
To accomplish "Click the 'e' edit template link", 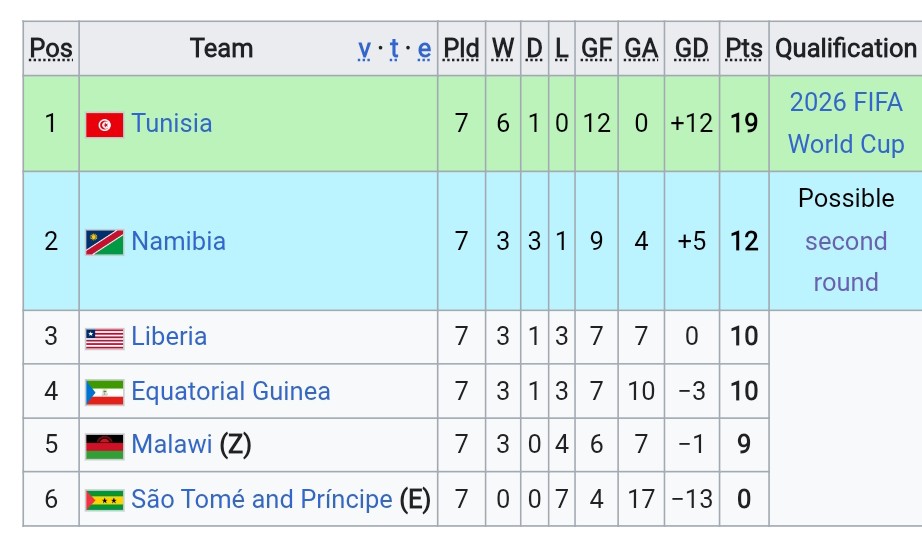I will coord(424,49).
